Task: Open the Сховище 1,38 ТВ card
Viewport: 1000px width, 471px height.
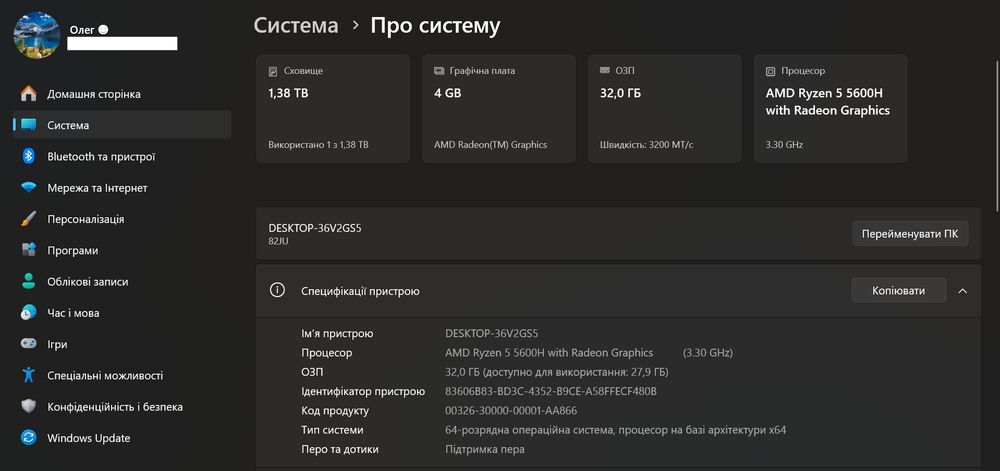Action: [333, 108]
